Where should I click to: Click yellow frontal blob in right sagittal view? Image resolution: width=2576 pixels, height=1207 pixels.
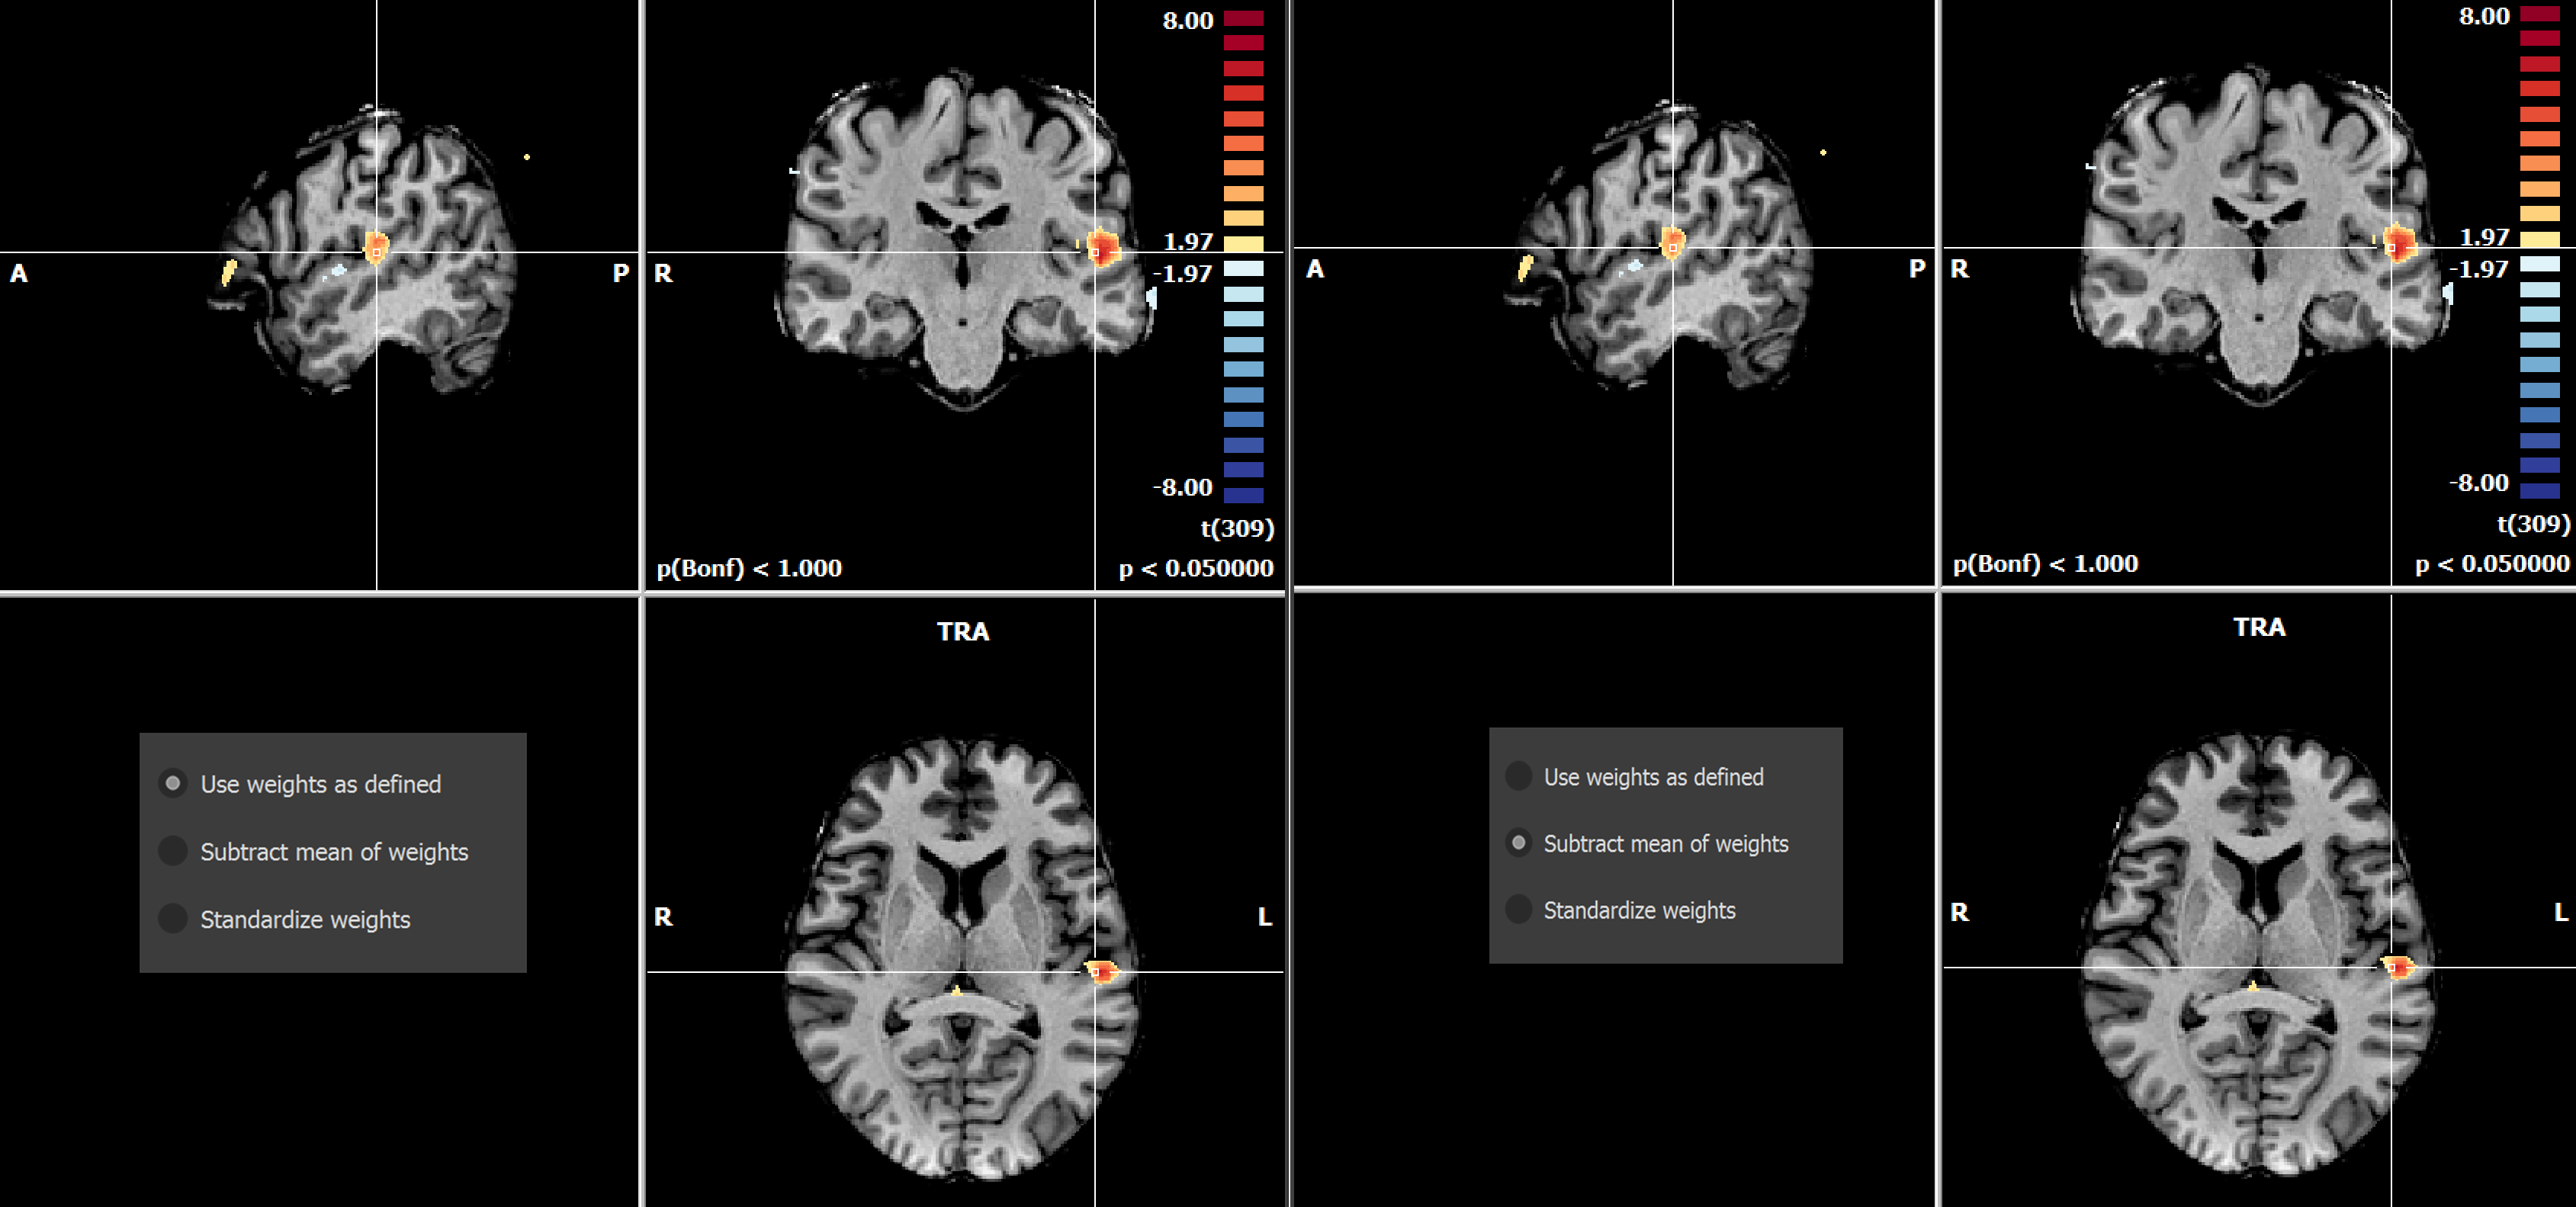1525,267
